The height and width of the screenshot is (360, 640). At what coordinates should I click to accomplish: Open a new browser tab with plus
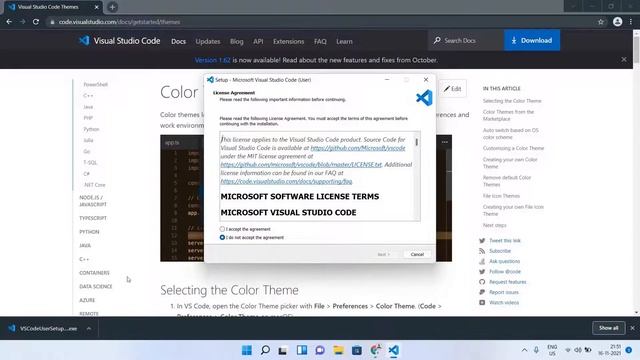click(x=112, y=7)
